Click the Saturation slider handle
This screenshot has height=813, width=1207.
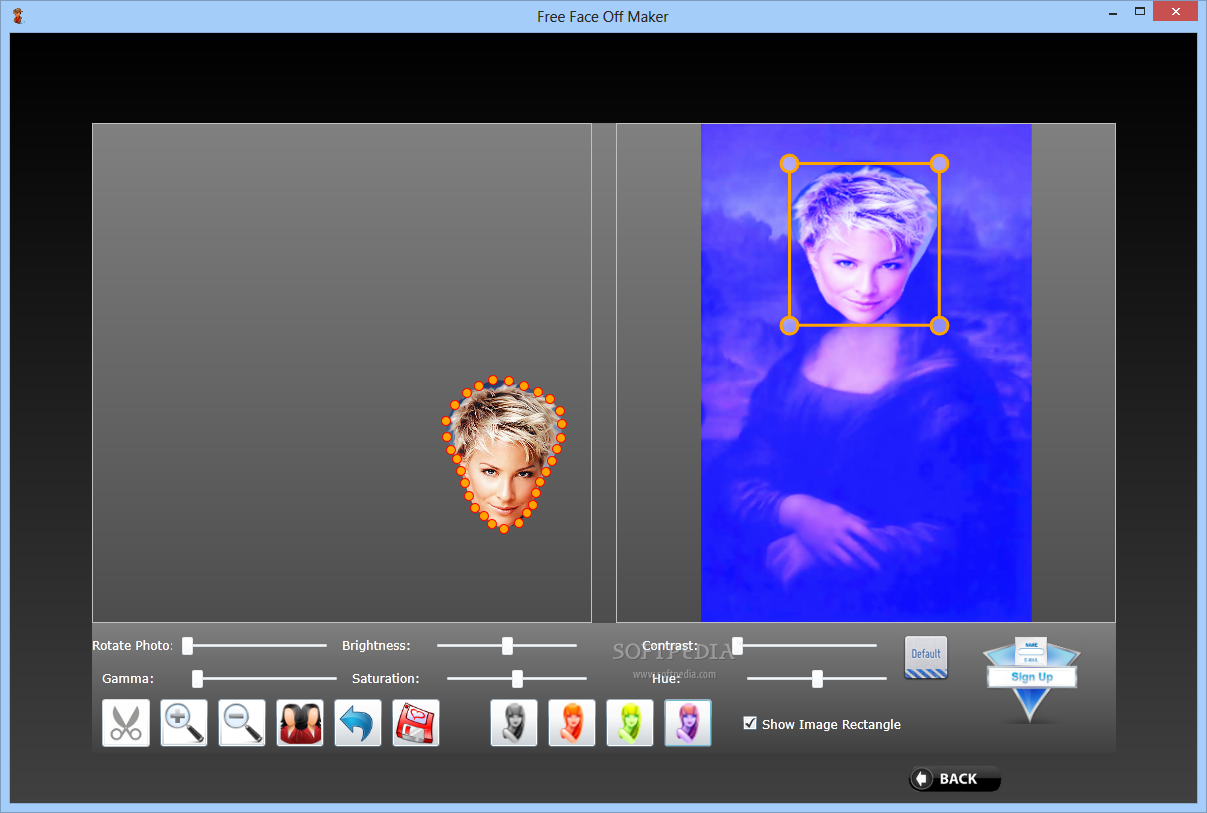pos(517,679)
